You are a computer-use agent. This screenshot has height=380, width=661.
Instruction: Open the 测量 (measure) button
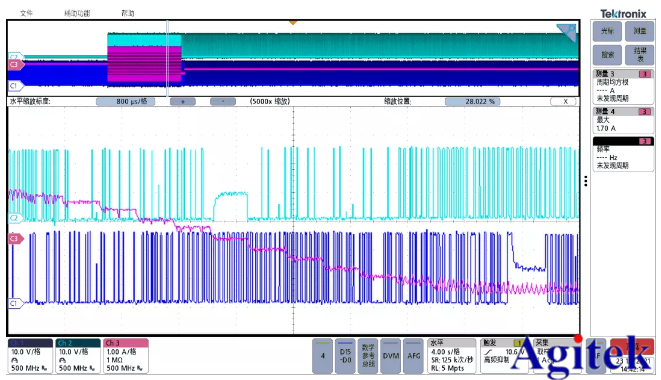(x=639, y=31)
